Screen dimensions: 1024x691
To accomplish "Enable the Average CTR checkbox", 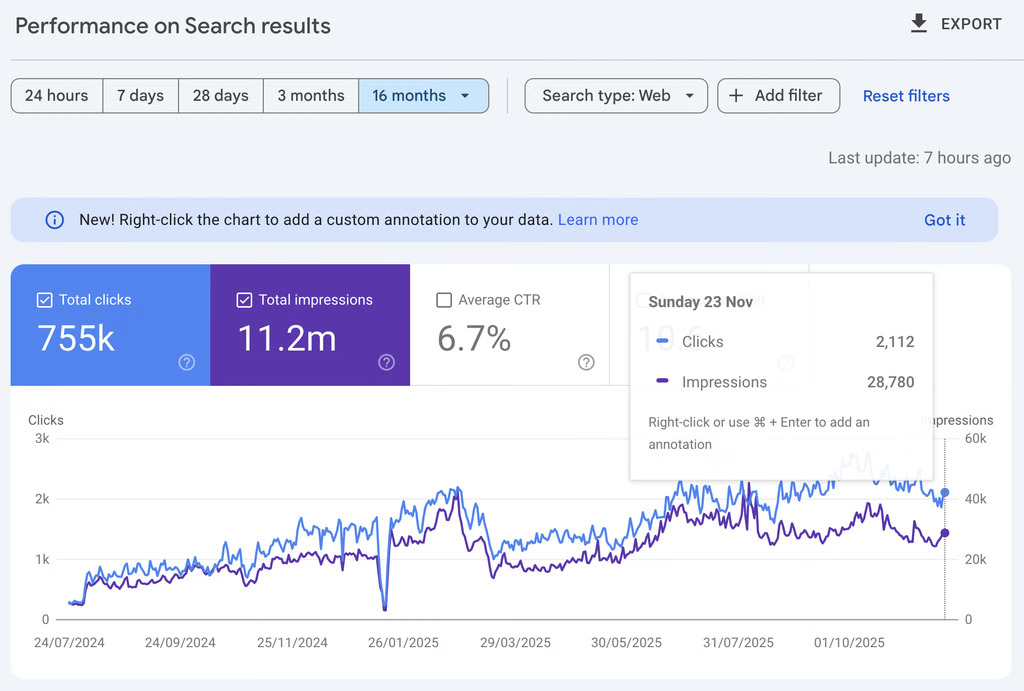I will click(x=444, y=300).
